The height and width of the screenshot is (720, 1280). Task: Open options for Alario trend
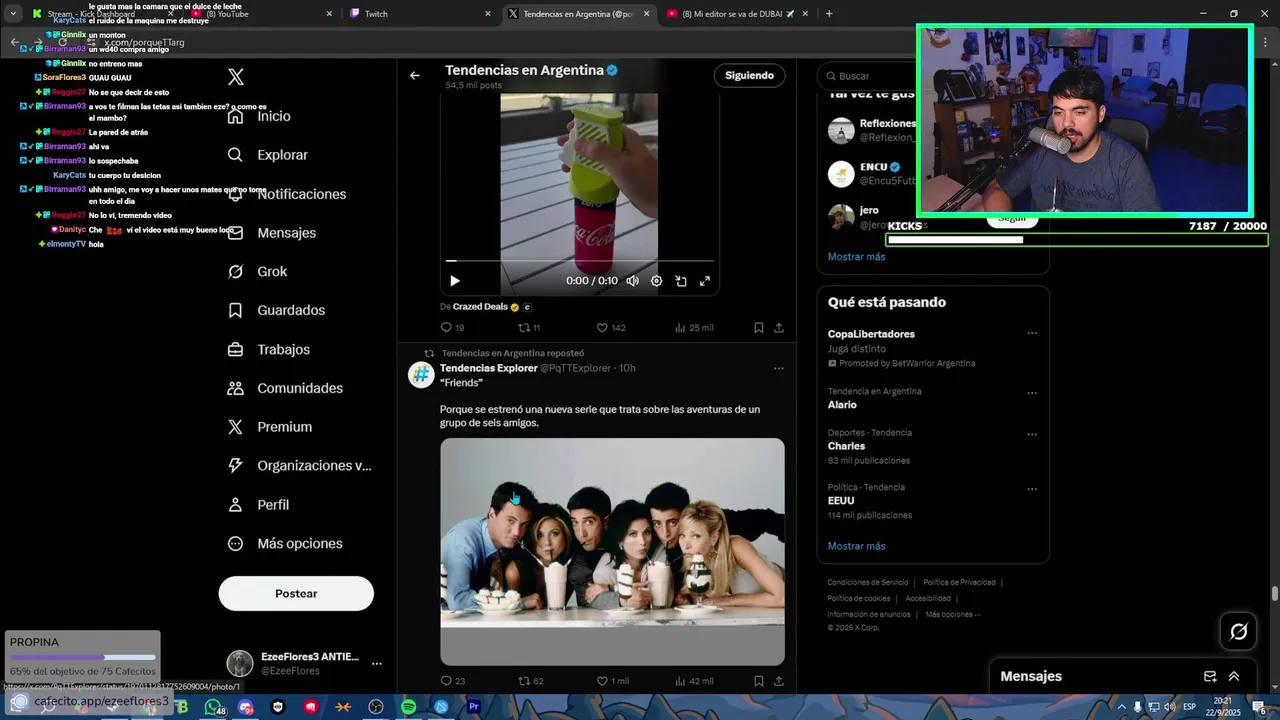[1032, 393]
